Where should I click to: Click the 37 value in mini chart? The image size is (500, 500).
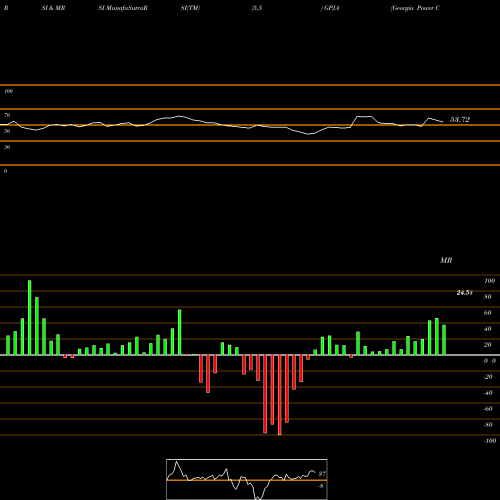coord(322,474)
